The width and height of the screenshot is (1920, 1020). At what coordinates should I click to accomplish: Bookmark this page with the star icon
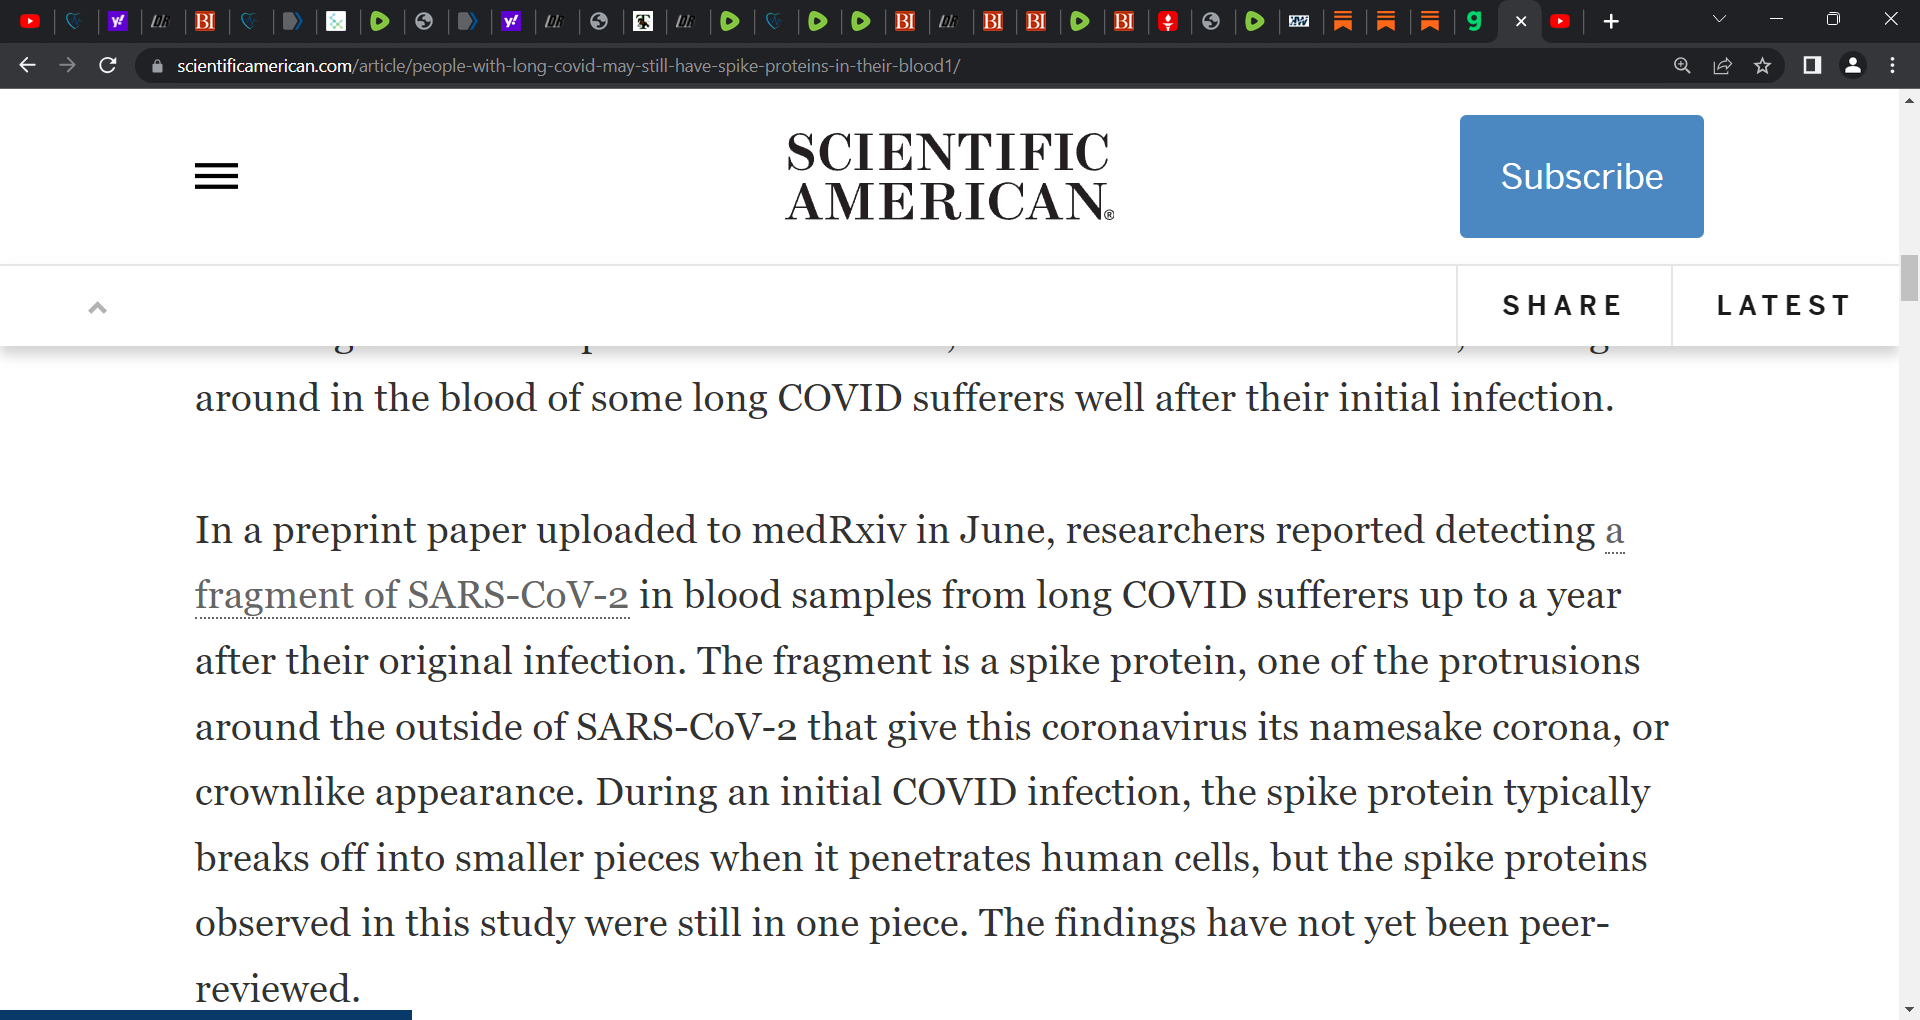1762,66
